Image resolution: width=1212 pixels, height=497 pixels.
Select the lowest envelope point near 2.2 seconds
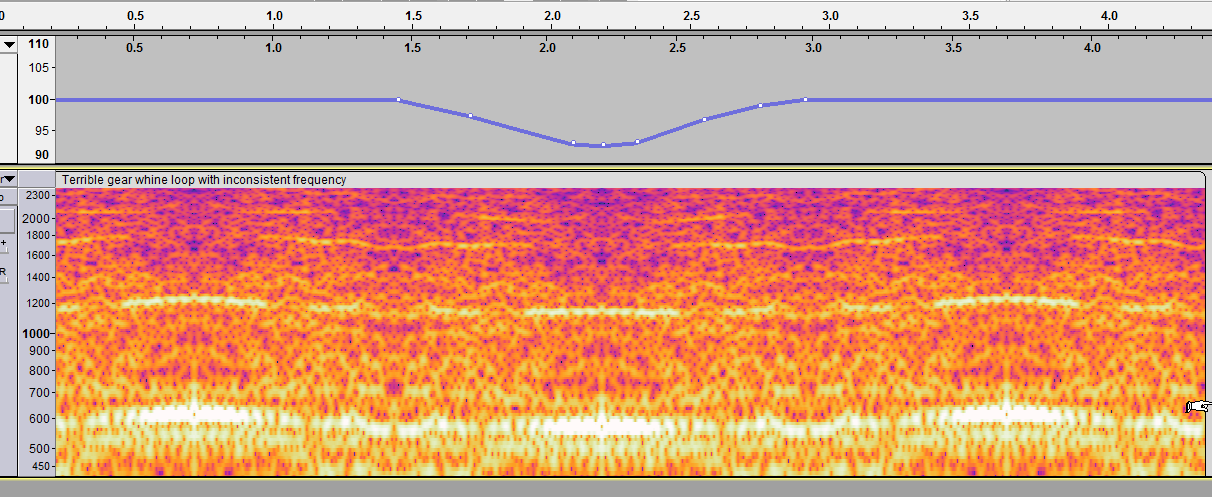[x=603, y=145]
